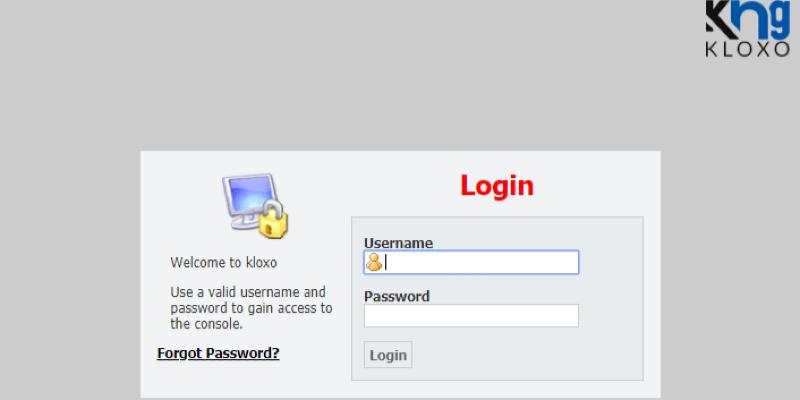
Task: Click the user avatar icon in Username field
Action: (374, 262)
